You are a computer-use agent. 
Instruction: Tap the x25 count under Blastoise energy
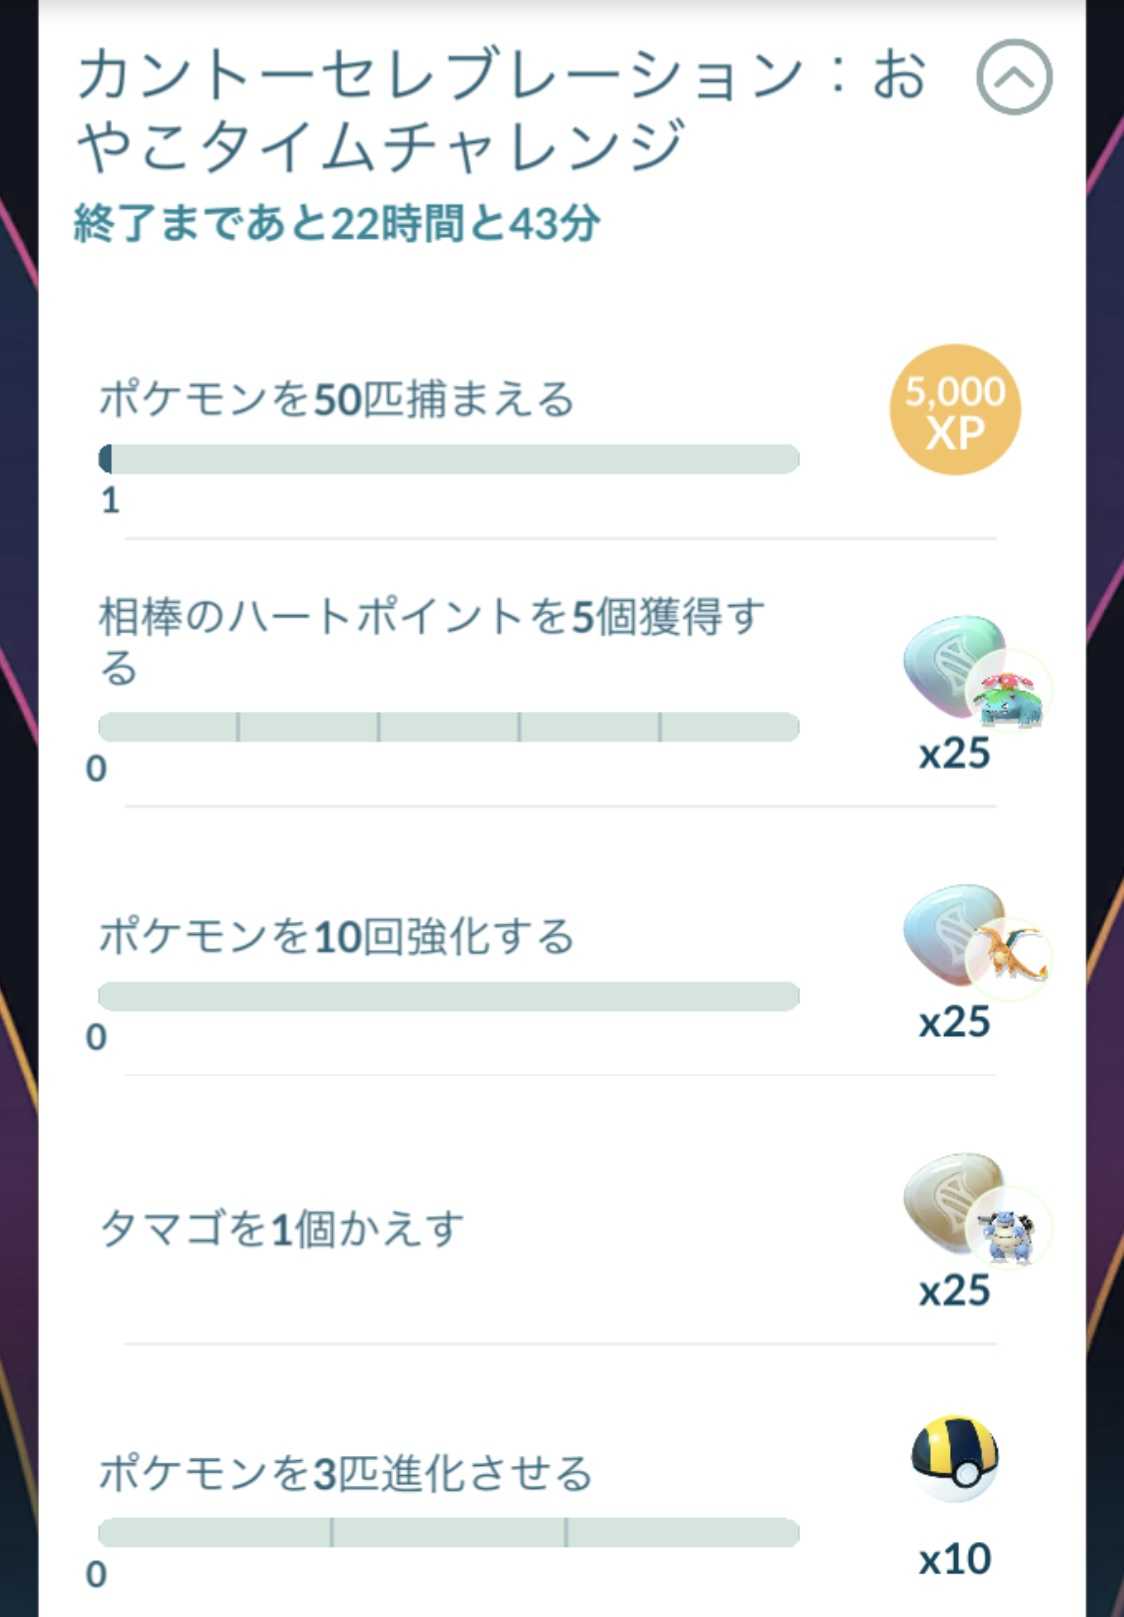(954, 1290)
